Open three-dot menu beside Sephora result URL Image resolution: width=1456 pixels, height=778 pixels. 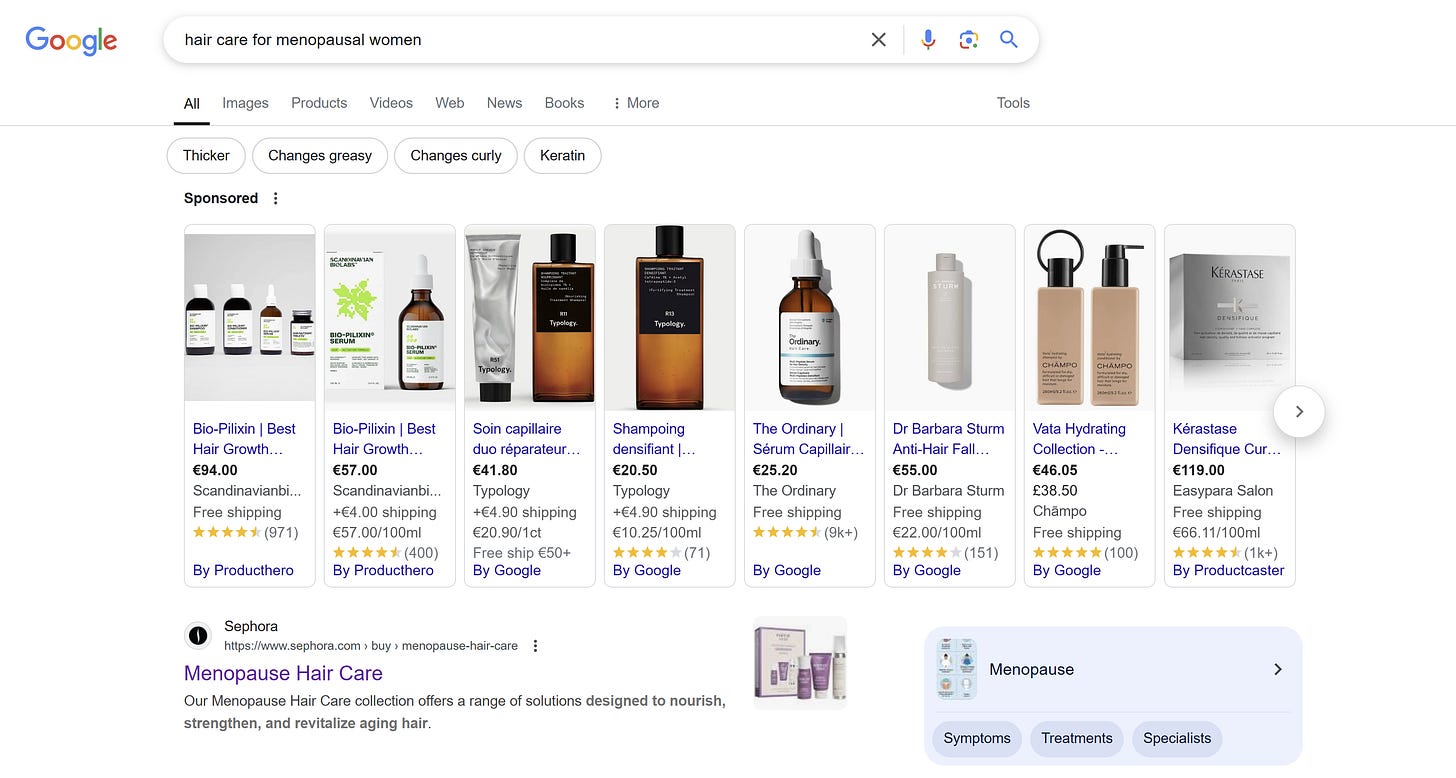click(x=535, y=646)
